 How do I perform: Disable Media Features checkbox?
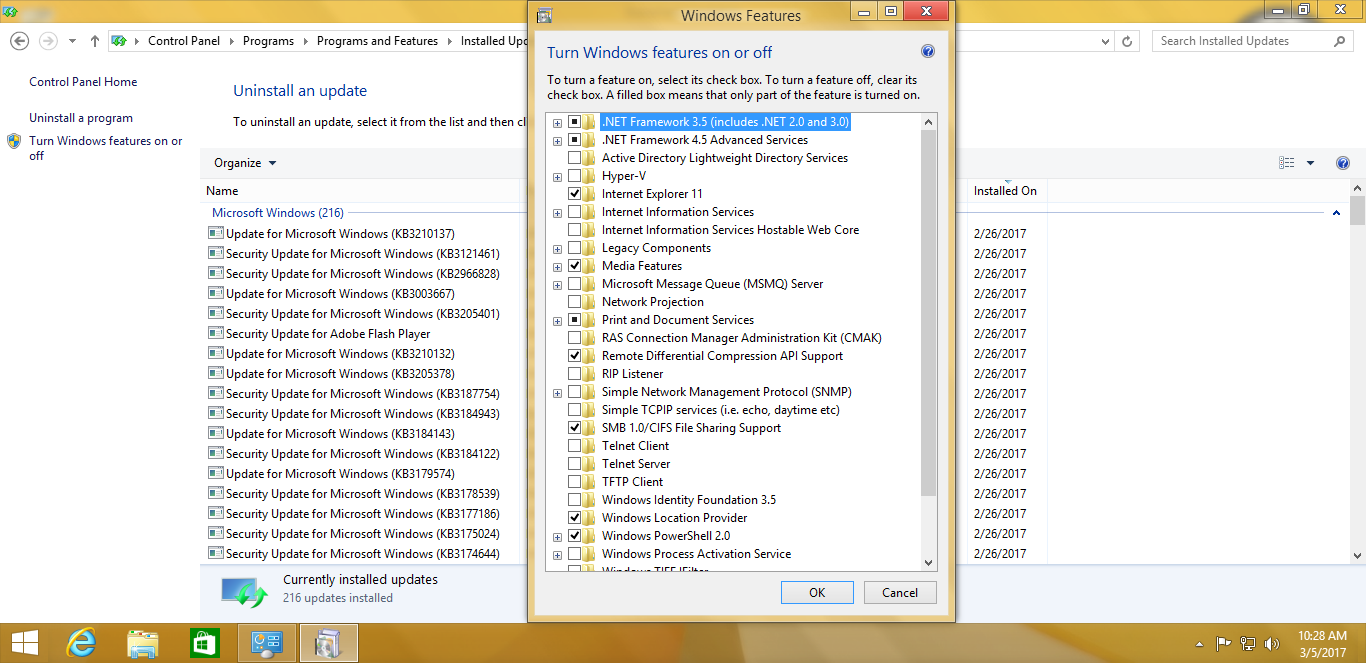(x=574, y=266)
